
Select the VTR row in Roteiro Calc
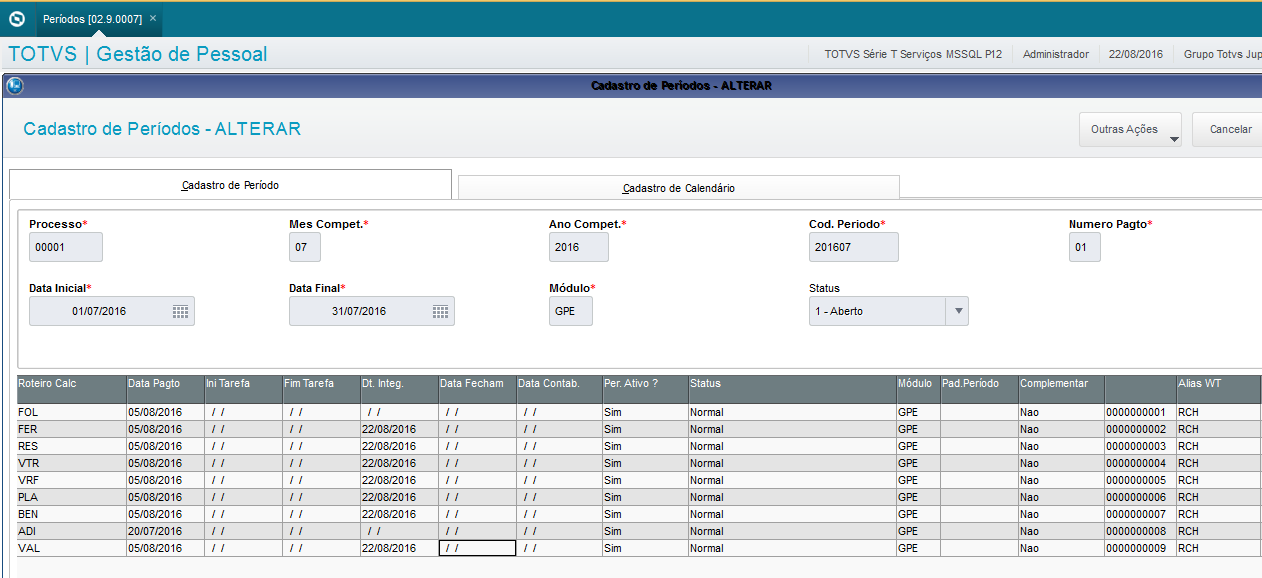point(72,463)
